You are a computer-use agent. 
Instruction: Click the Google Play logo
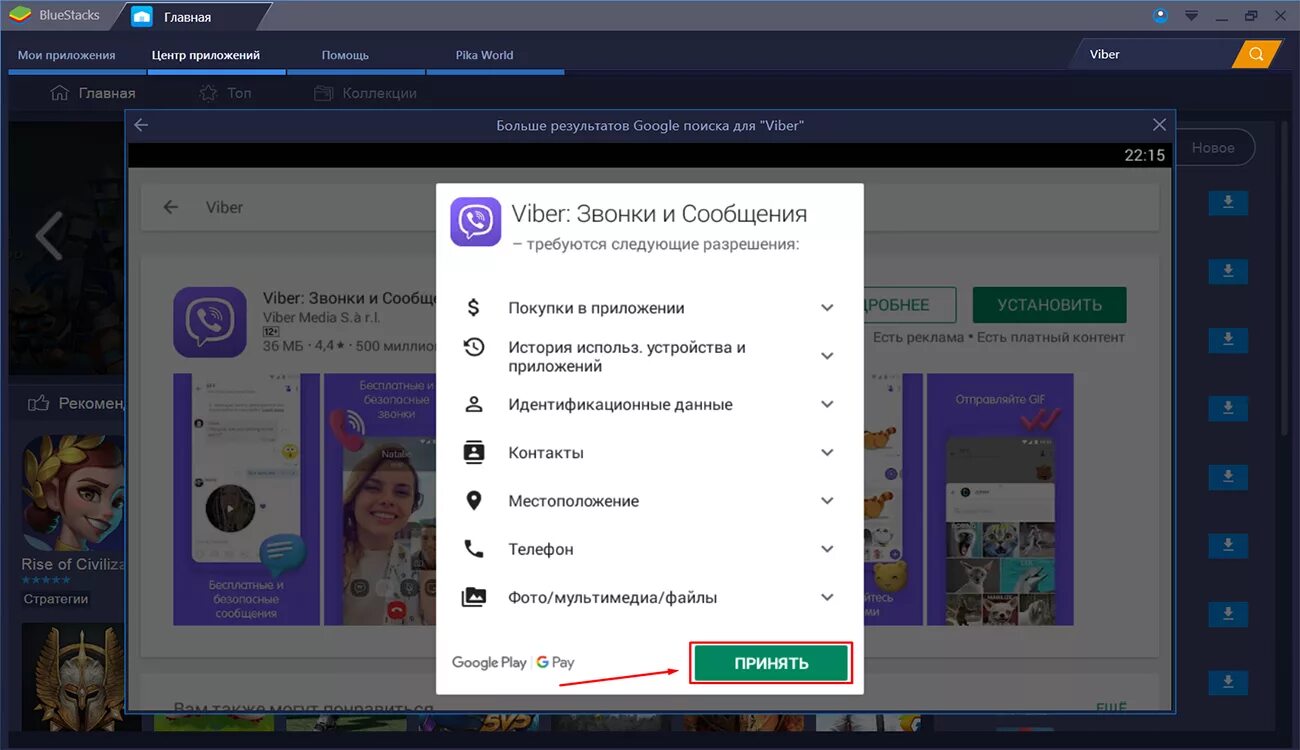tap(489, 662)
